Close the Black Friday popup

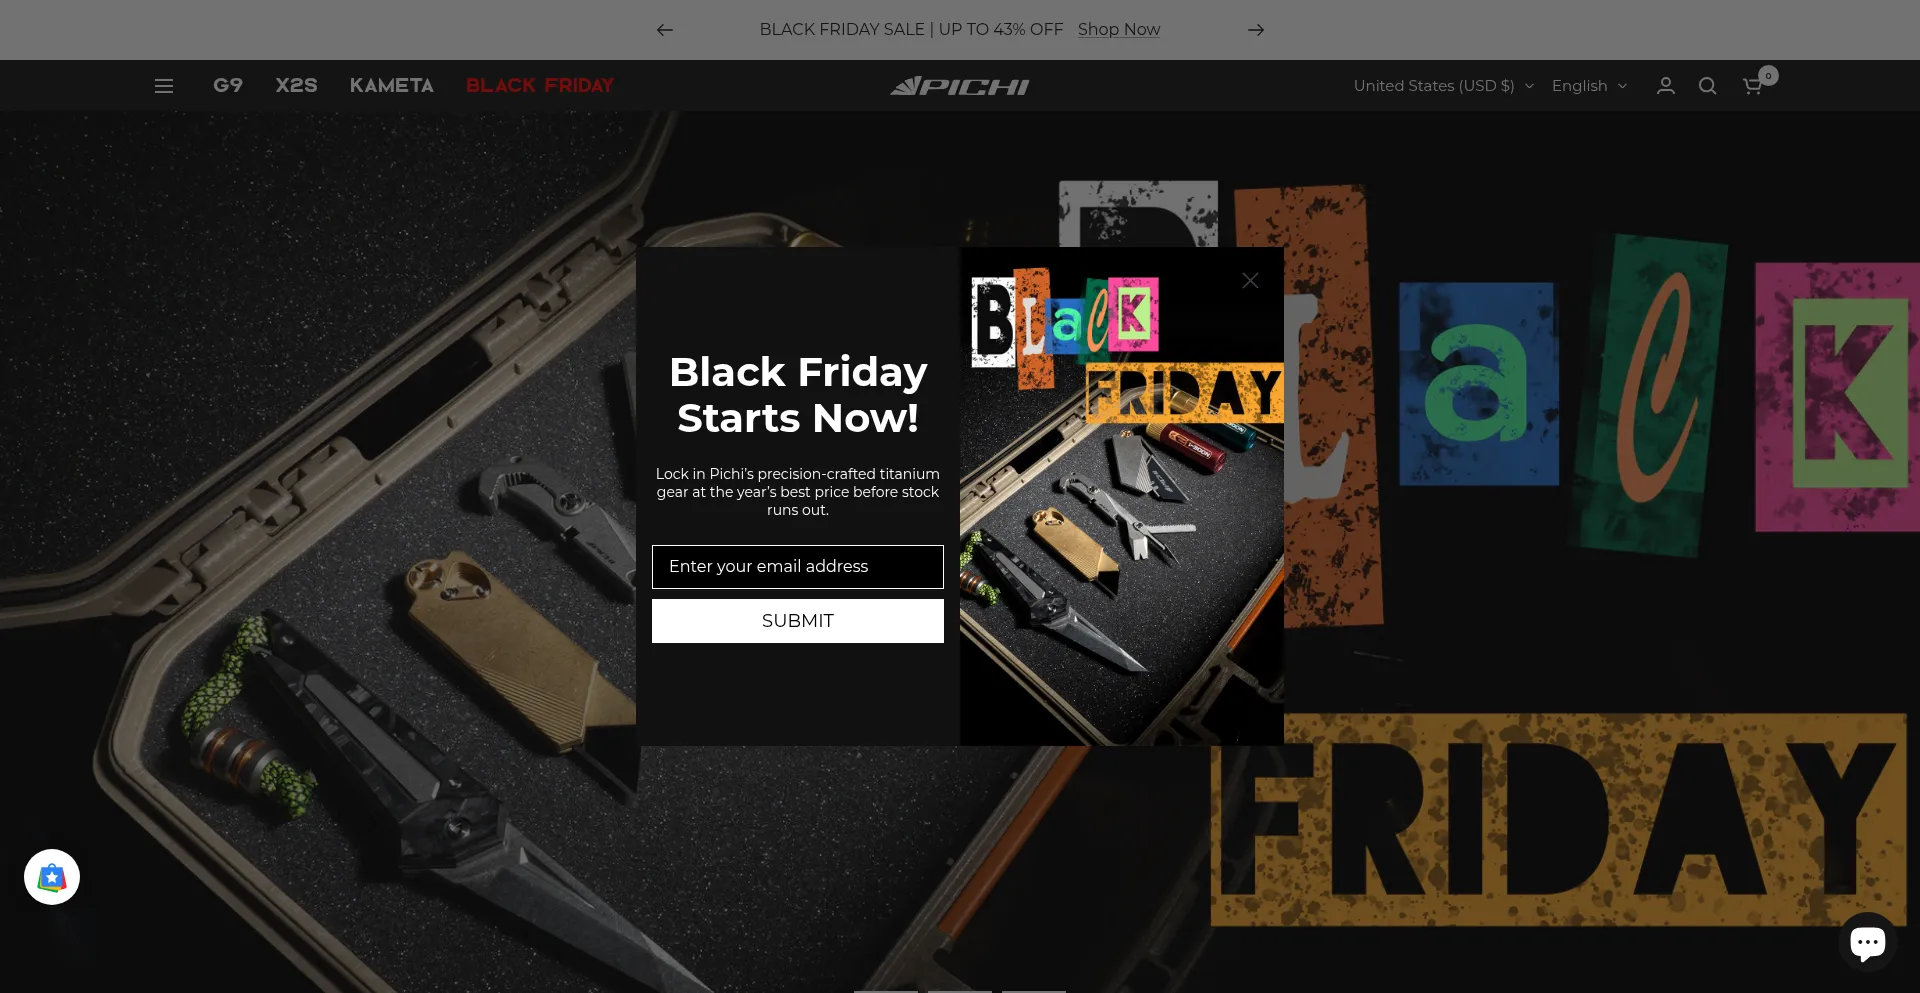coord(1250,280)
